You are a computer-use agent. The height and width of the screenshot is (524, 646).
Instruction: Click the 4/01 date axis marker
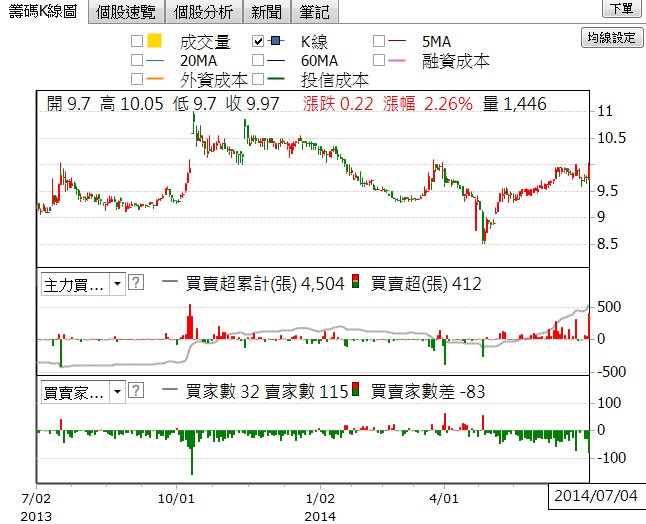point(444,498)
